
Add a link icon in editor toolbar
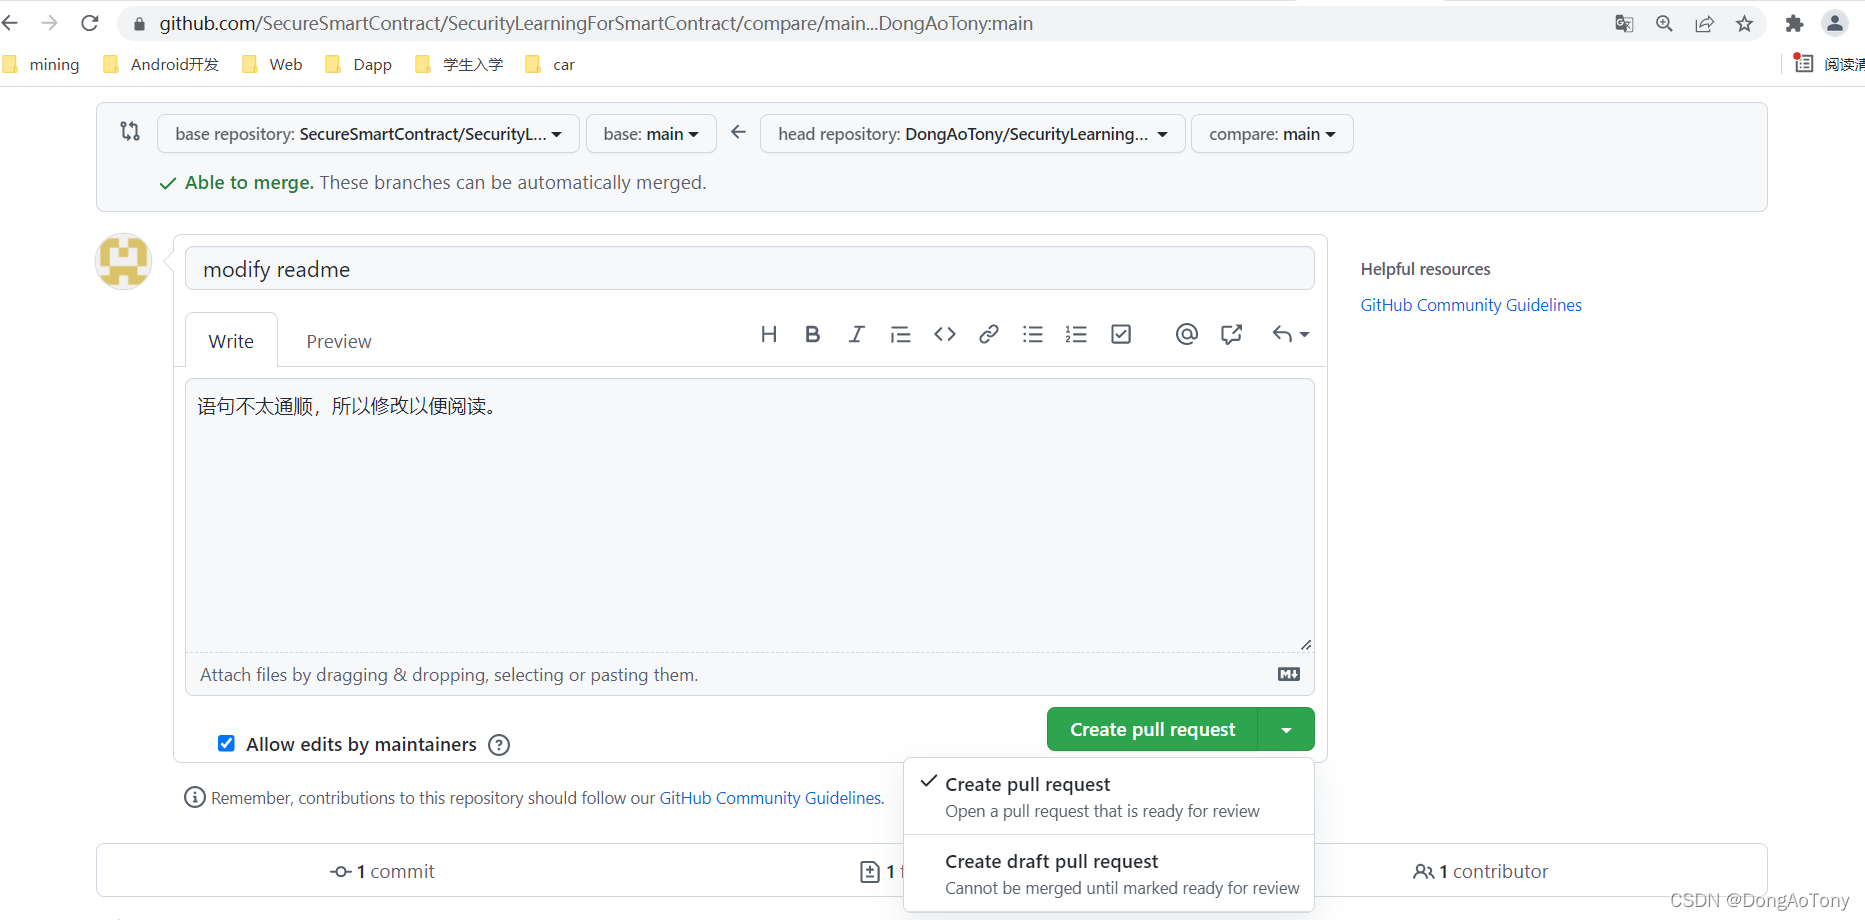click(988, 334)
